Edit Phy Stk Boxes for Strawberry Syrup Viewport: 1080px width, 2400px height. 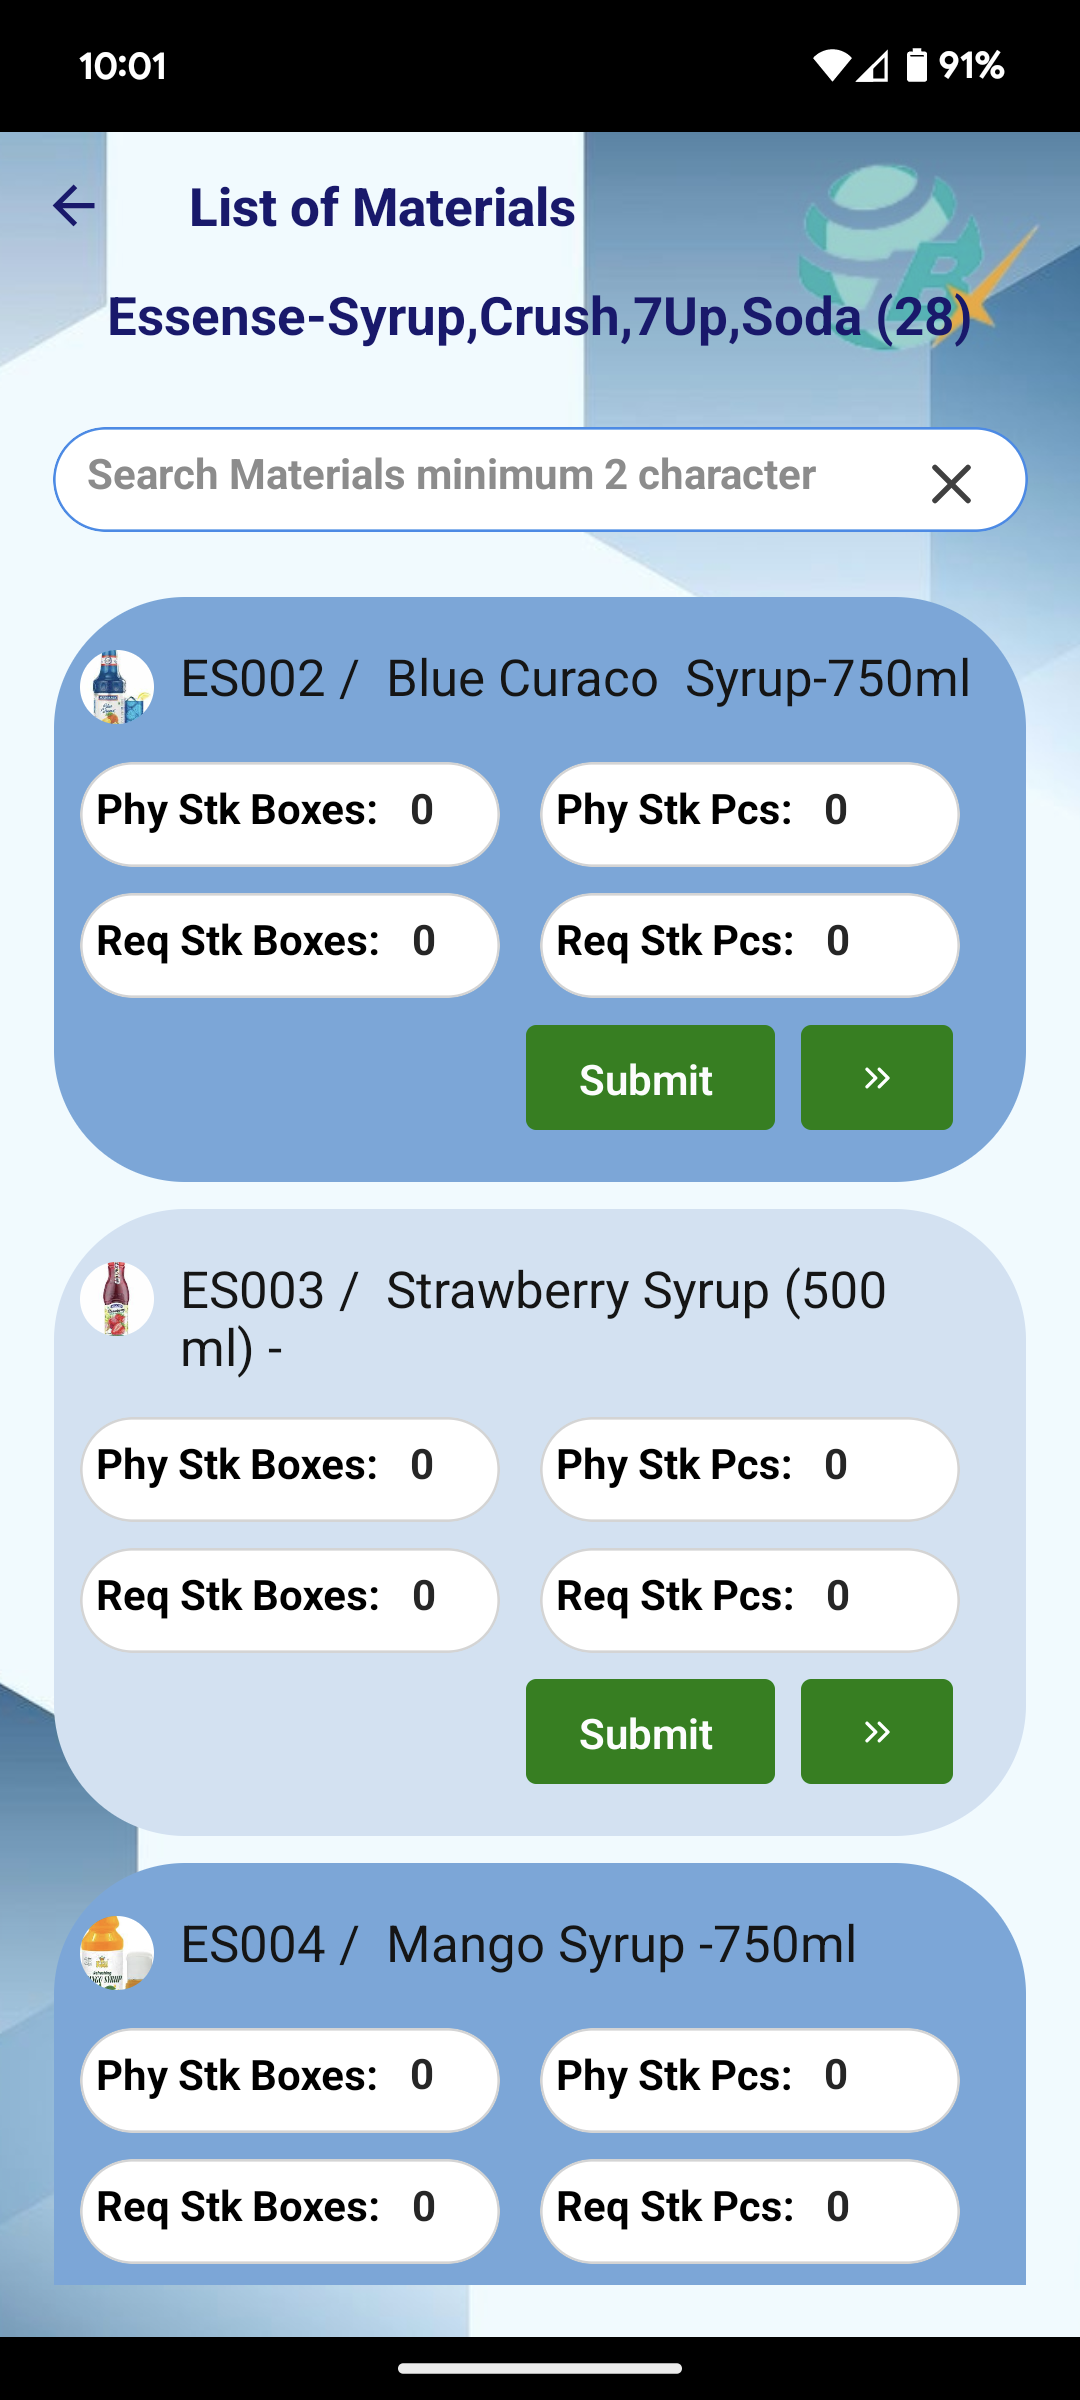pyautogui.click(x=290, y=1469)
